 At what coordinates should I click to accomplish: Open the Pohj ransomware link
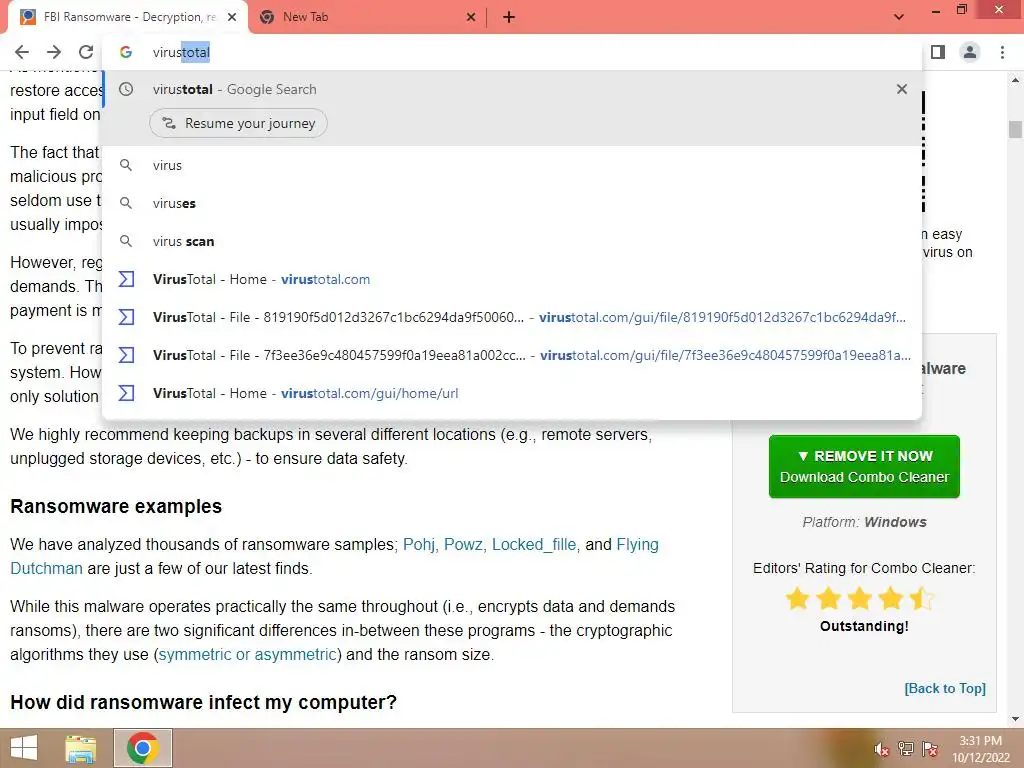coord(419,544)
